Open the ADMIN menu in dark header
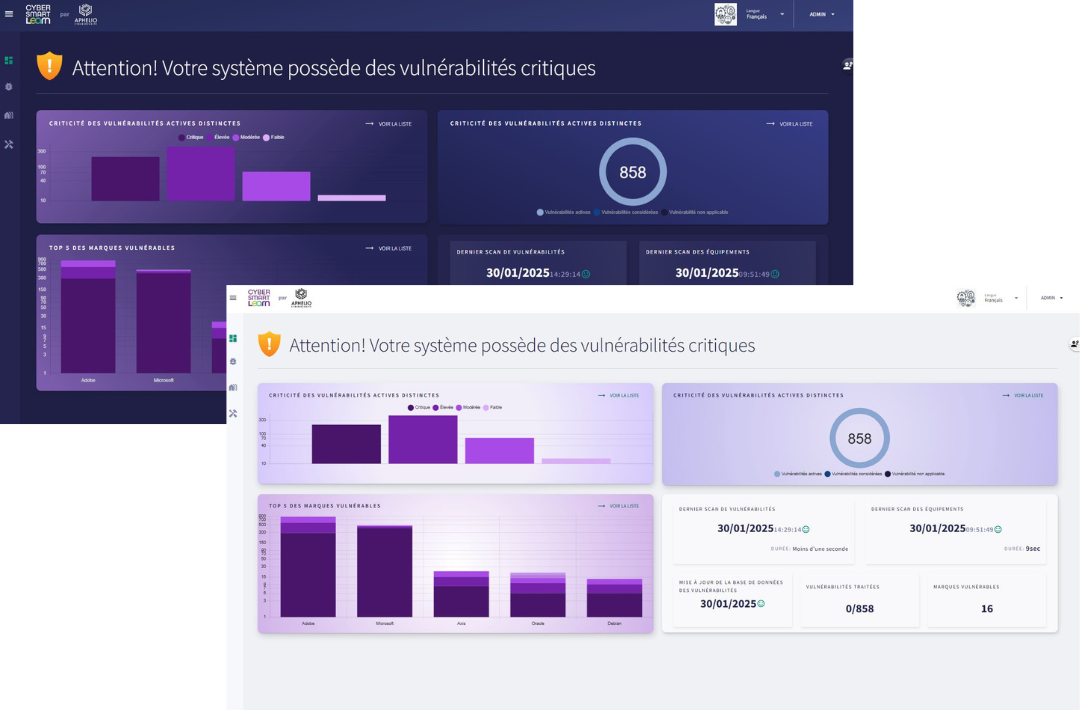The image size is (1080, 710). pyautogui.click(x=821, y=14)
